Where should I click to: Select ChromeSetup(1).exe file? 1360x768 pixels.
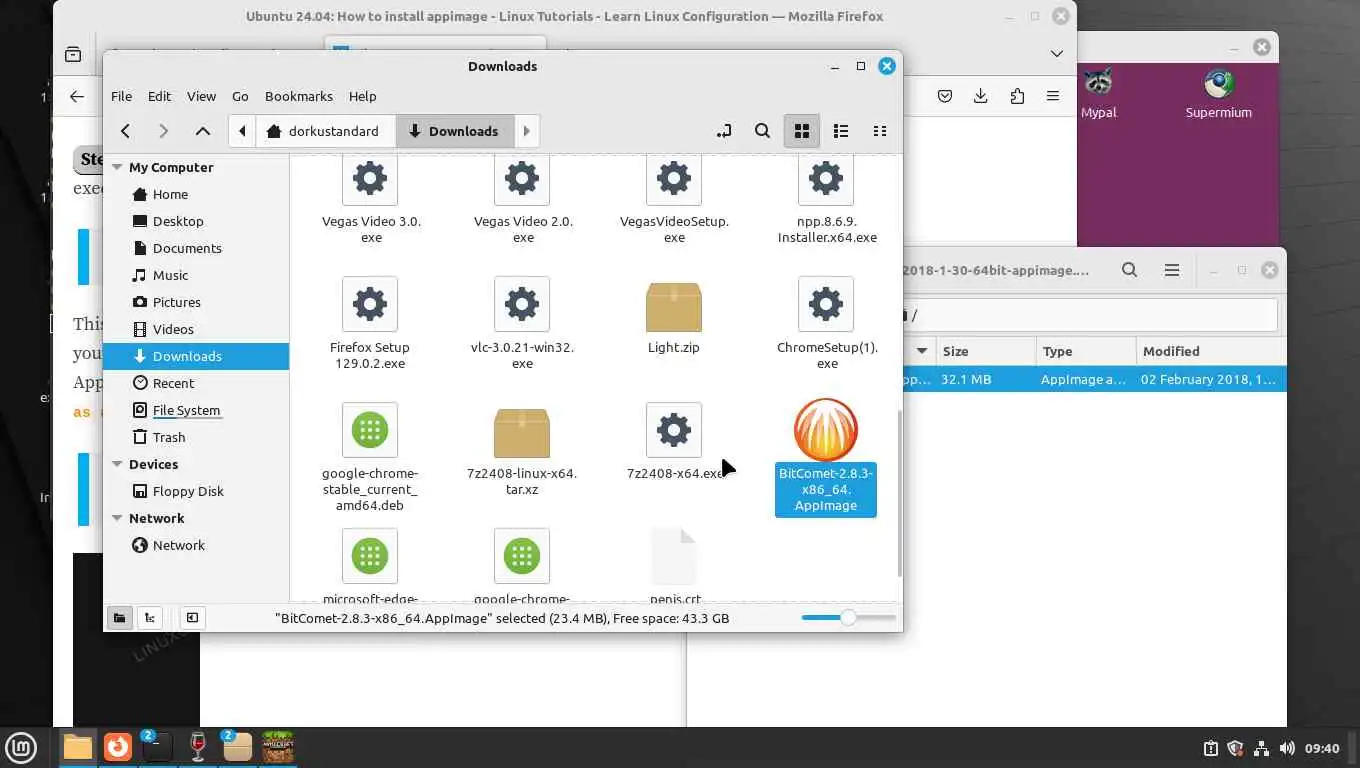826,322
